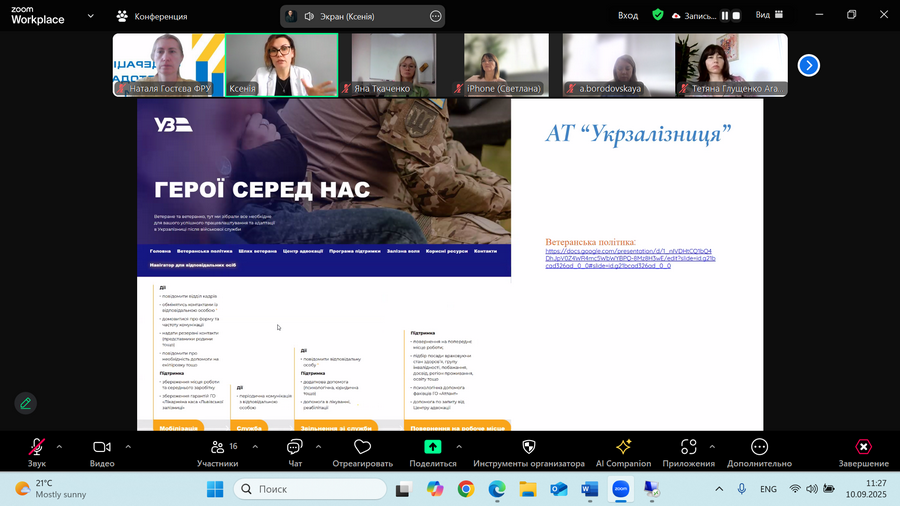
Task: Pause the recording in top bar
Action: [725, 16]
